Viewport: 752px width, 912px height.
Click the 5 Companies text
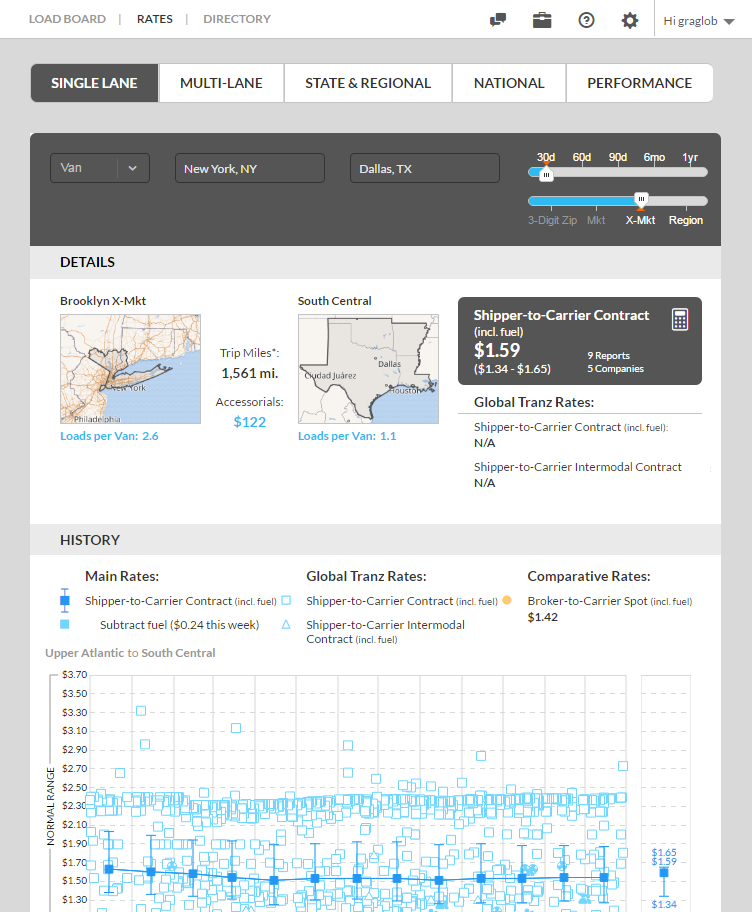pos(615,369)
